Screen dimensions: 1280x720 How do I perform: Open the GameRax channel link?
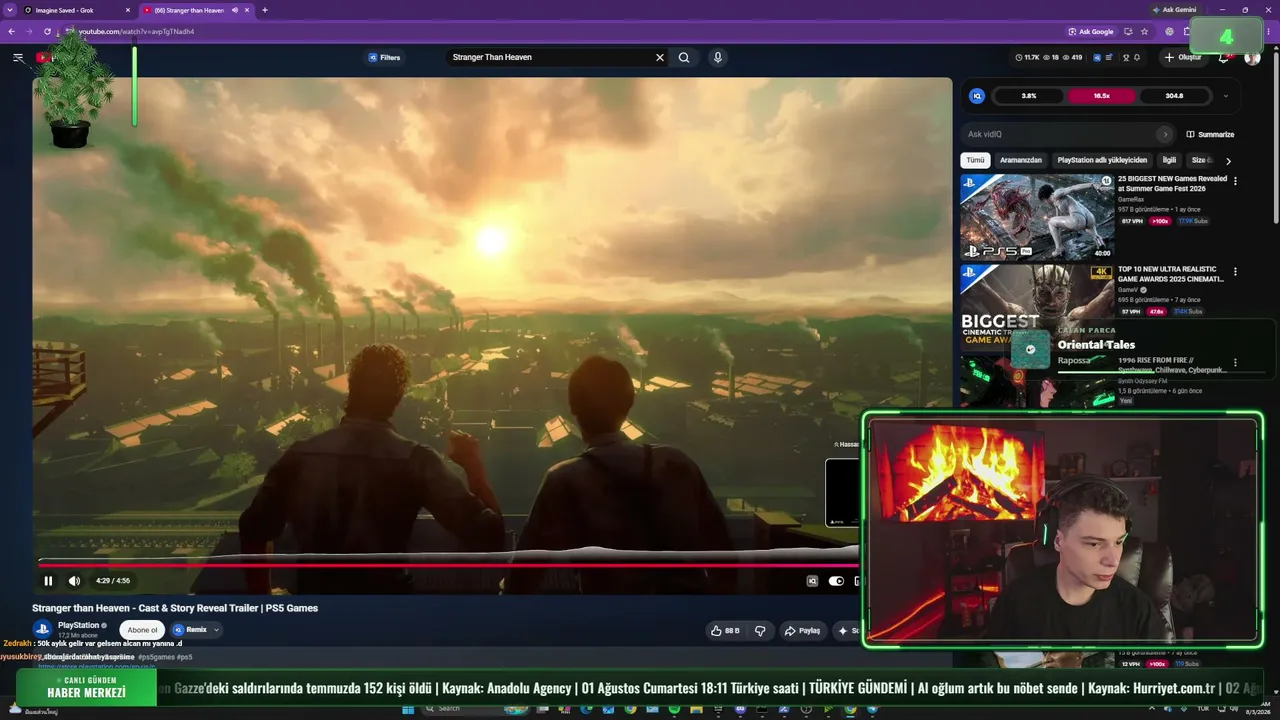pos(1131,199)
